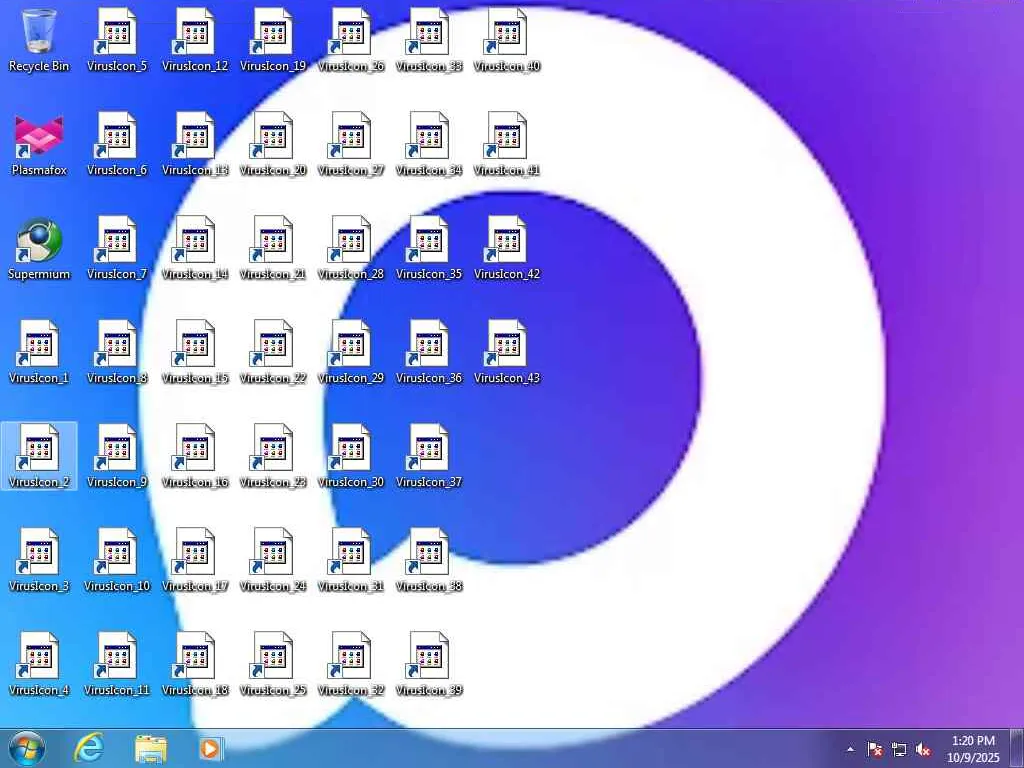Select the Recycle Bin desktop icon
Viewport: 1024px width, 768px height.
pos(39,40)
